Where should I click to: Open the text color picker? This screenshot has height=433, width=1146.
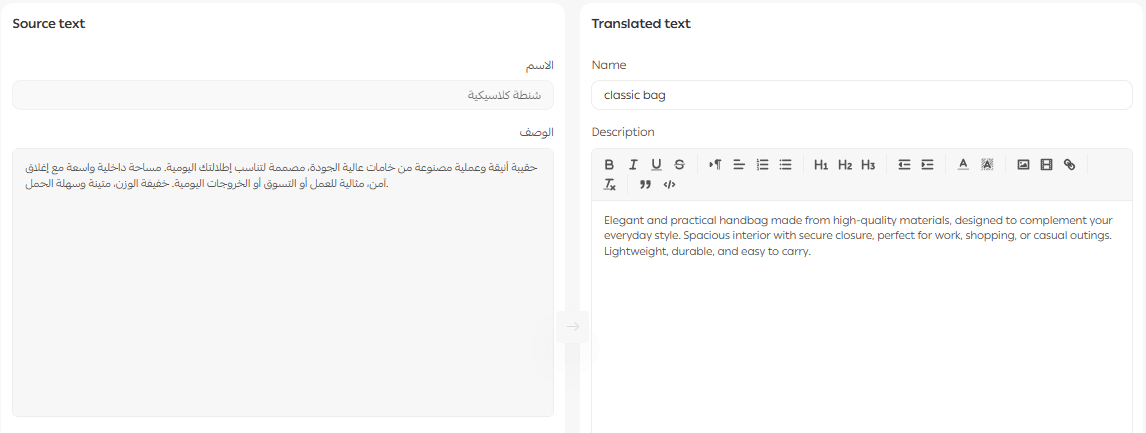point(963,165)
